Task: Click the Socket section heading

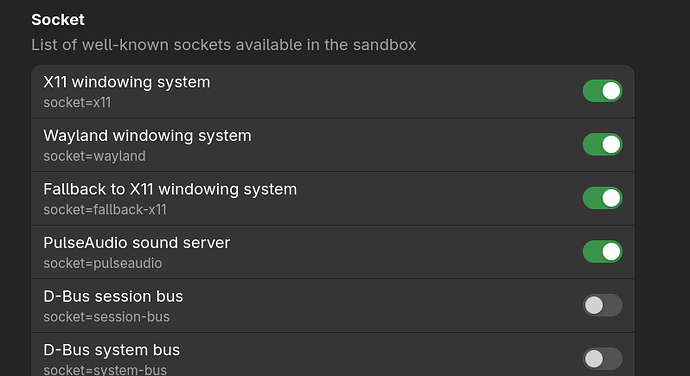Action: pos(58,20)
